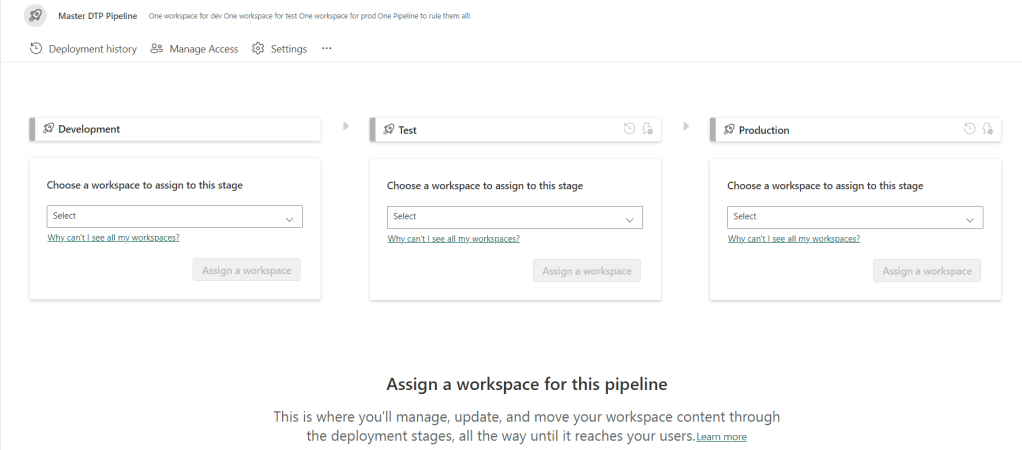Click Test stage deployment rules icon

point(647,129)
